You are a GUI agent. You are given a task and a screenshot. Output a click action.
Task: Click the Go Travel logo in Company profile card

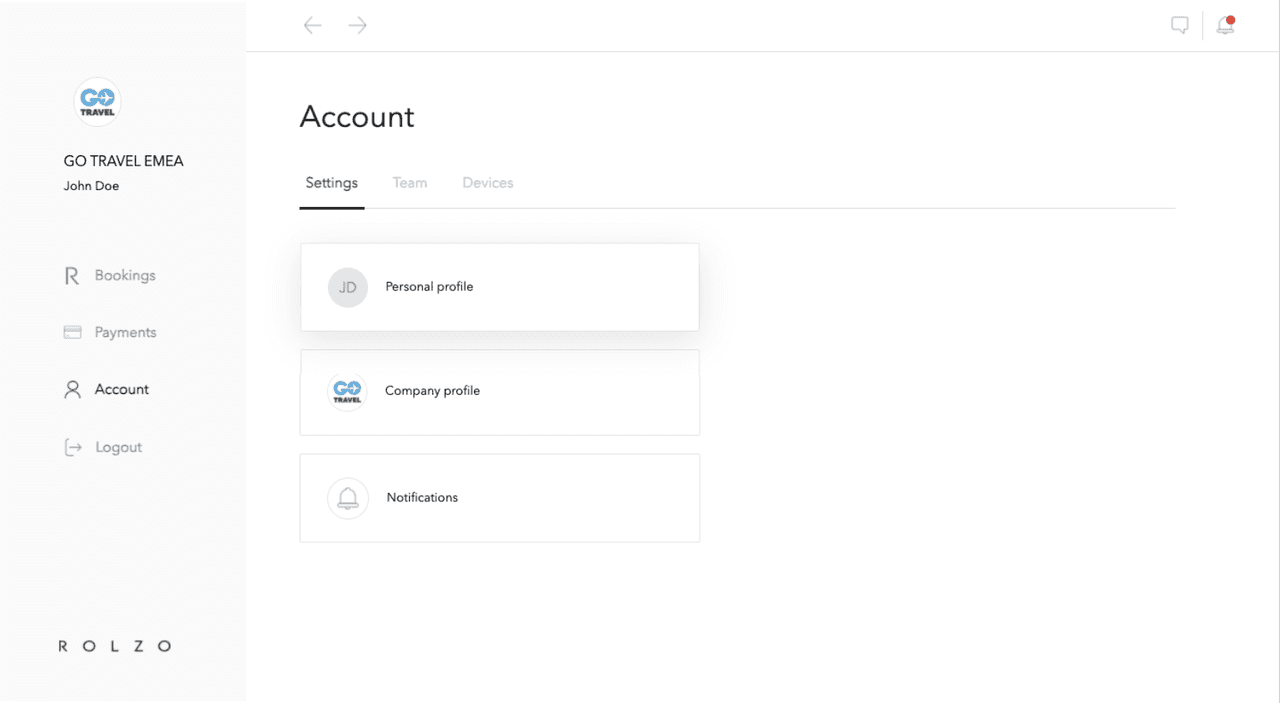click(x=348, y=391)
